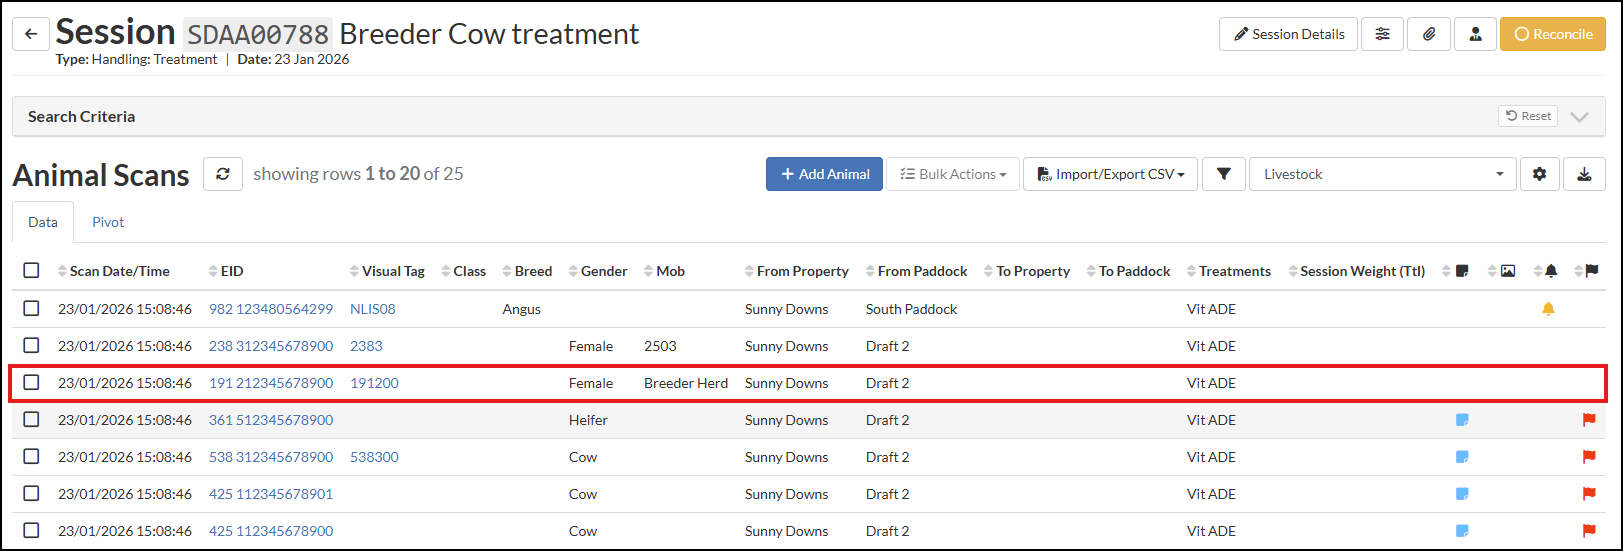Open note icon on 425 112345678901 row

tap(1462, 494)
